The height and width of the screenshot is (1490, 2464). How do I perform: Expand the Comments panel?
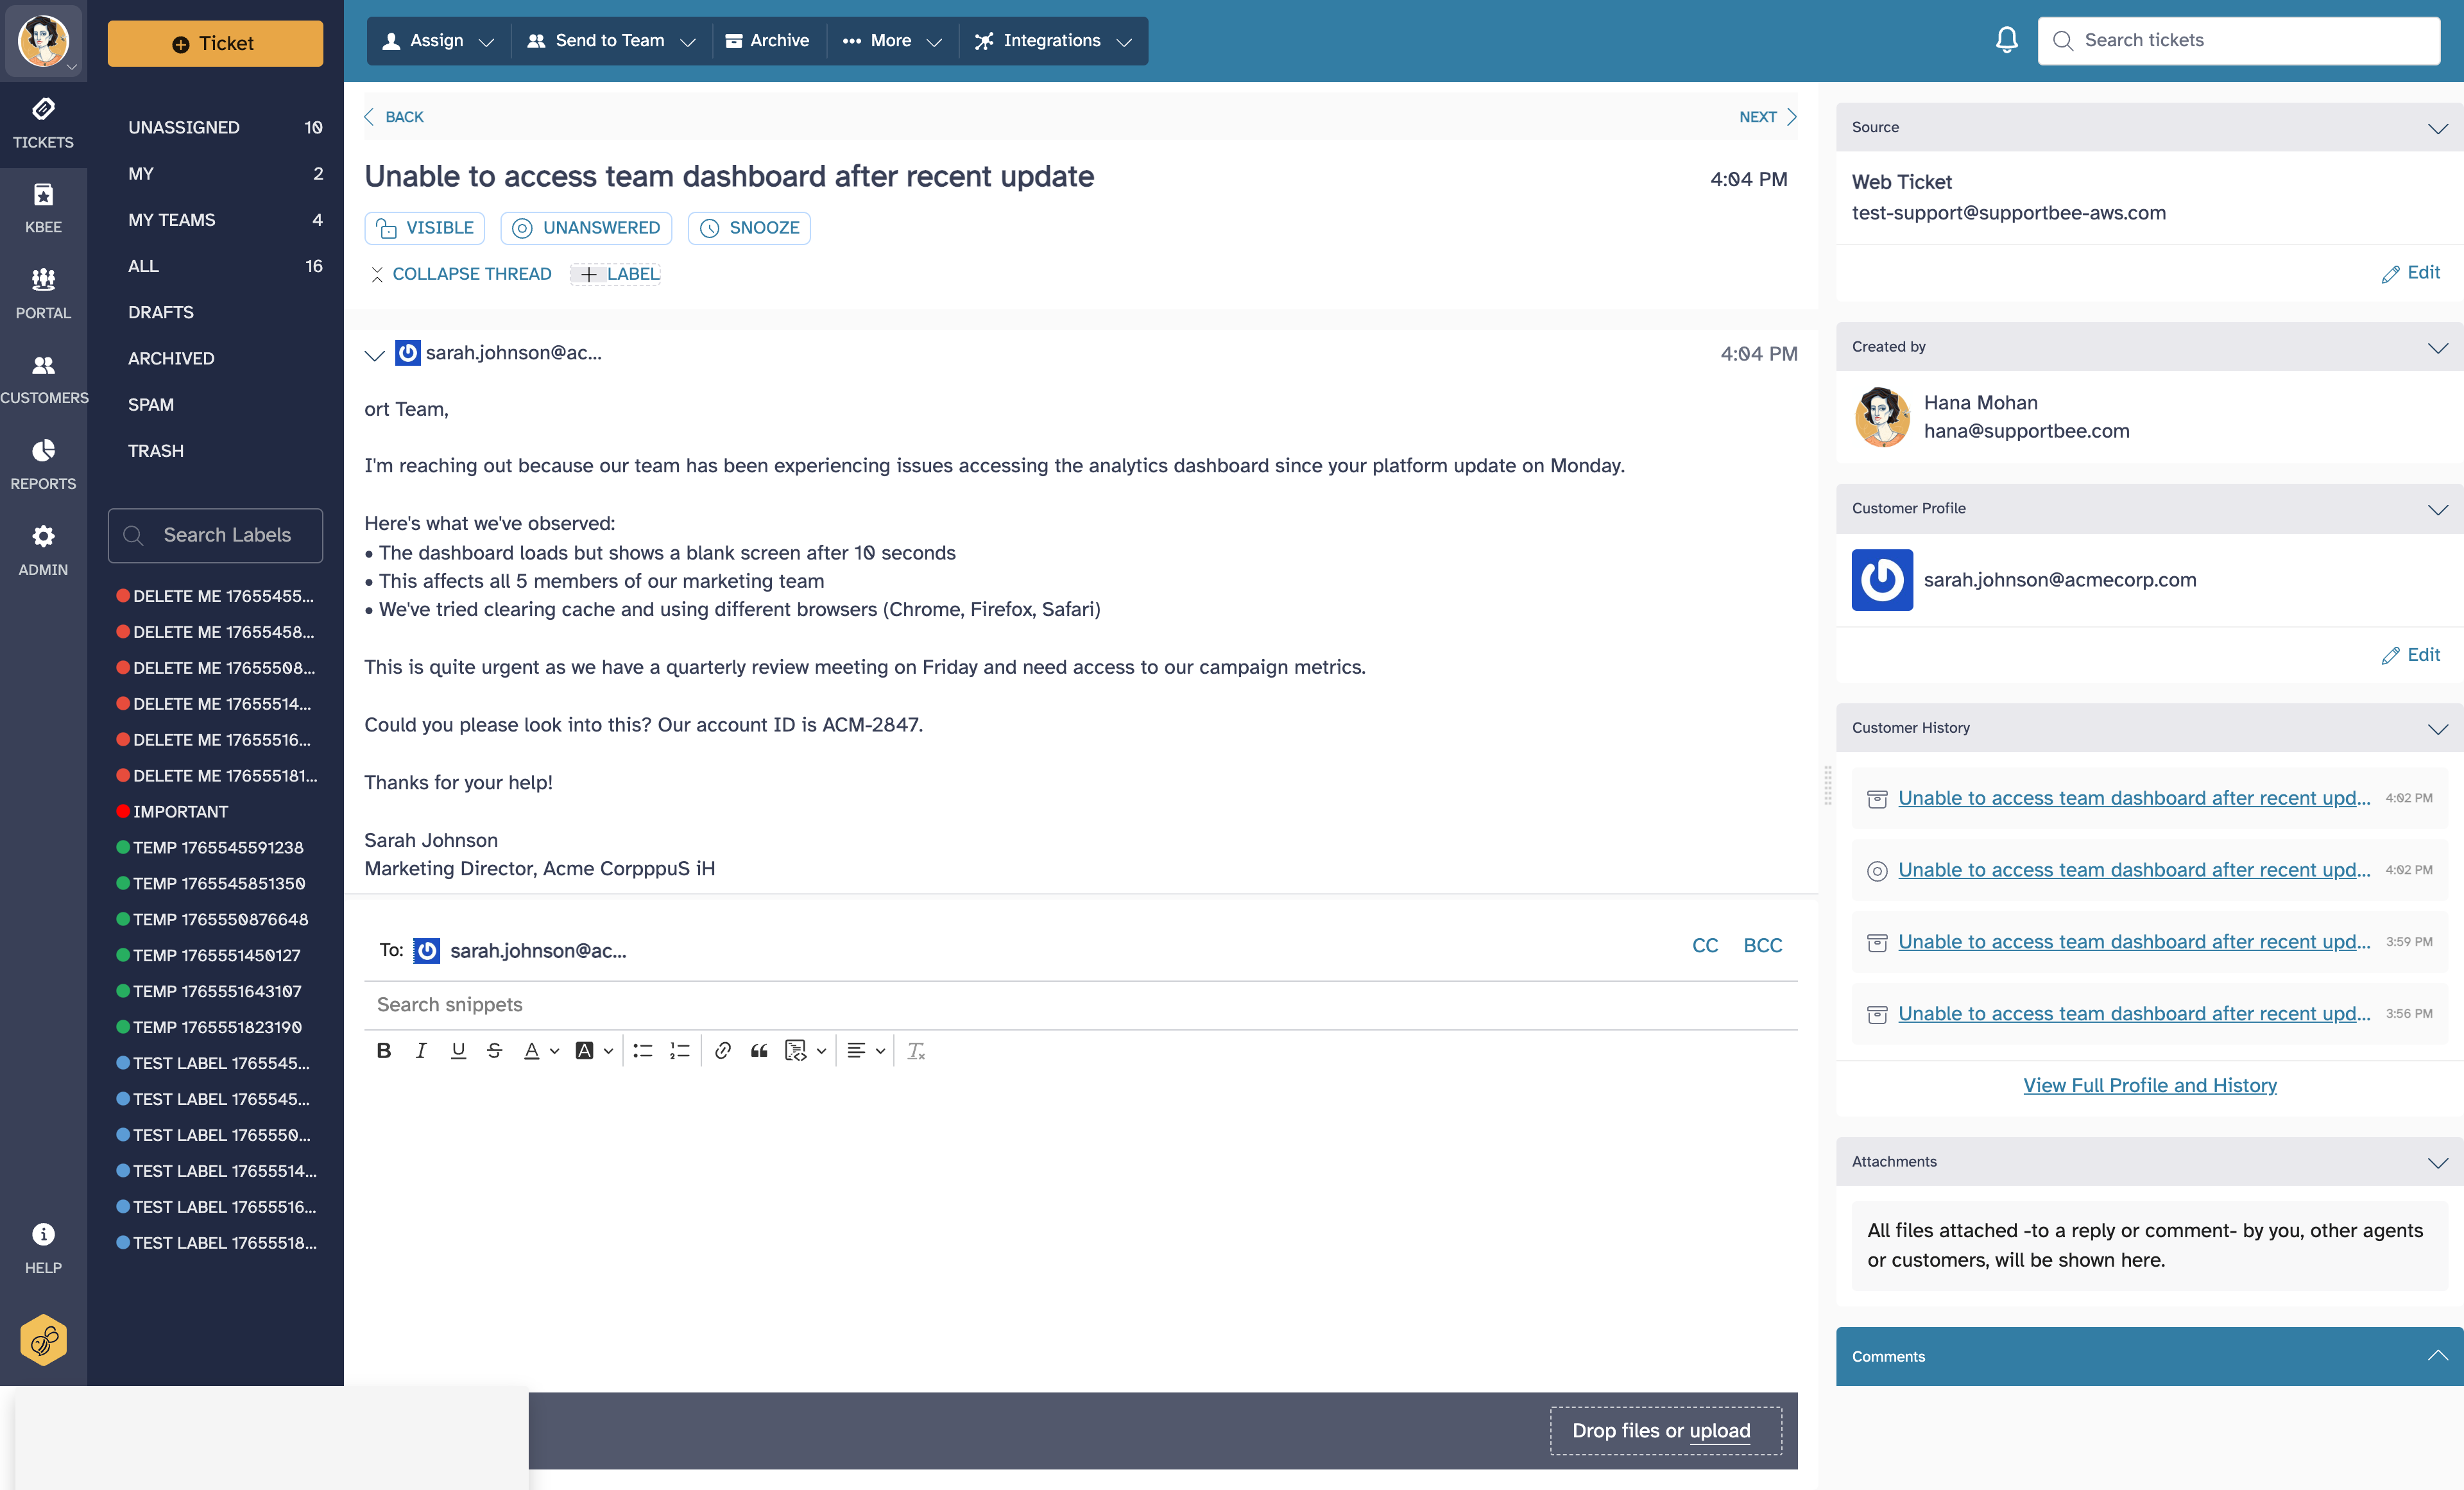tap(2437, 1356)
